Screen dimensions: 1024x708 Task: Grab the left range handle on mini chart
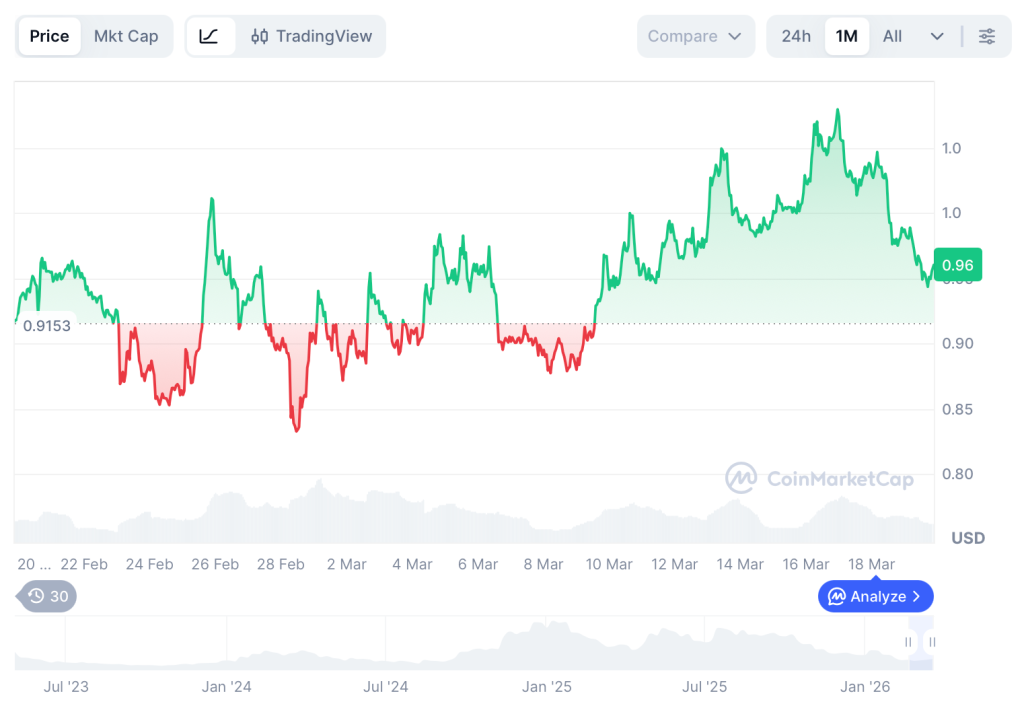click(x=909, y=642)
